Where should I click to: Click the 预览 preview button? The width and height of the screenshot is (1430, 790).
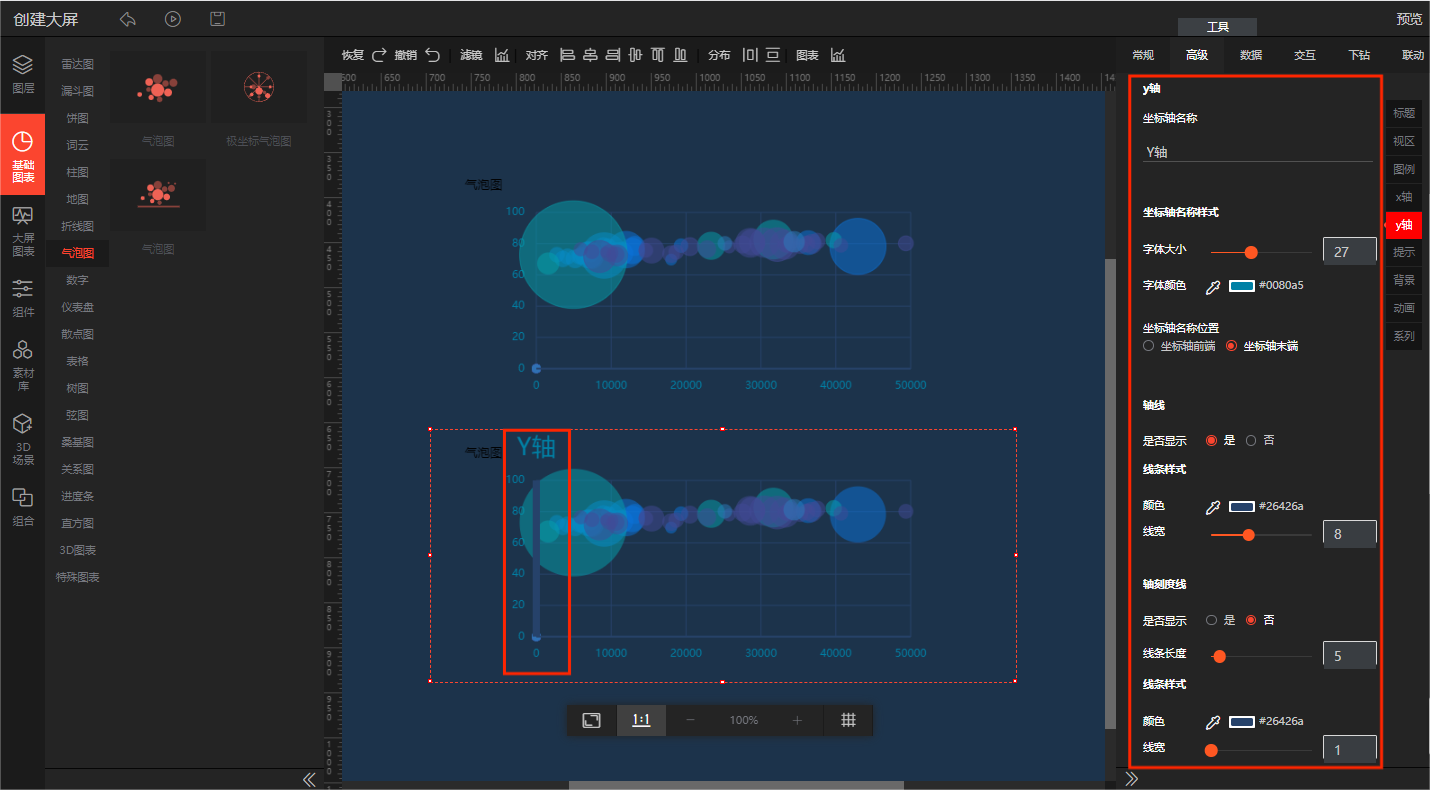click(x=1409, y=19)
